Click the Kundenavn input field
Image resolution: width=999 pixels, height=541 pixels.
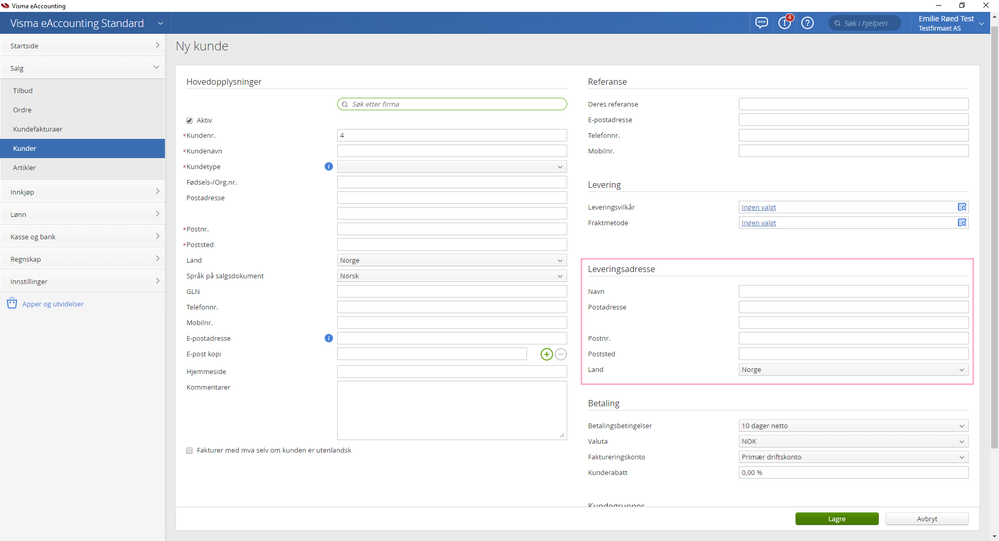[x=452, y=151]
